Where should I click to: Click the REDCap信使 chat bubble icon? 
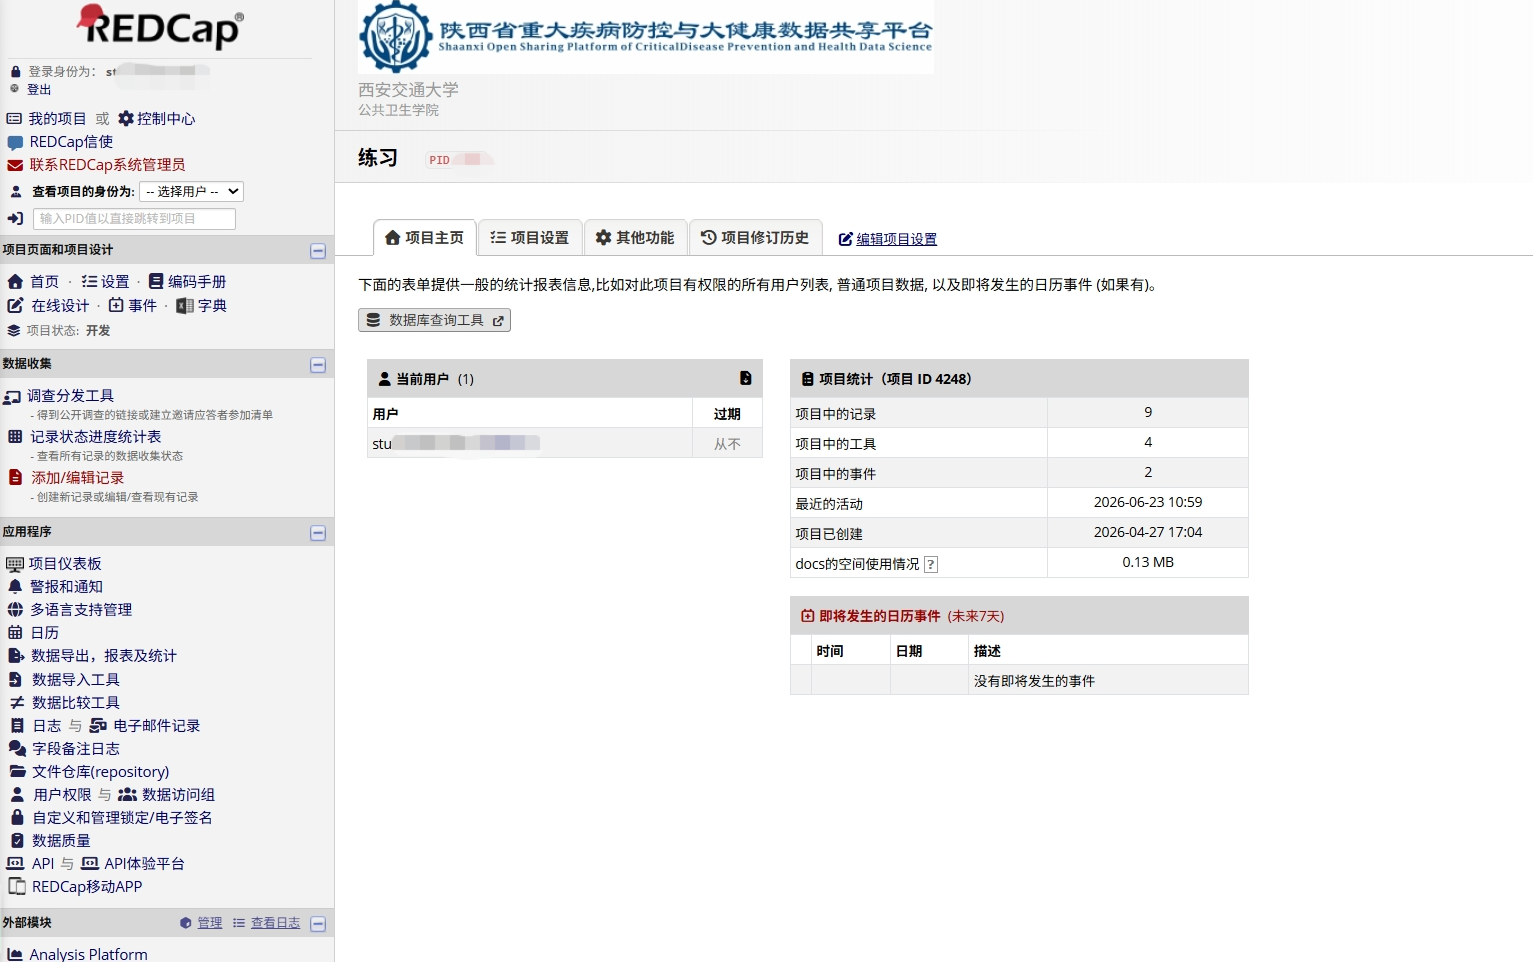click(x=15, y=142)
